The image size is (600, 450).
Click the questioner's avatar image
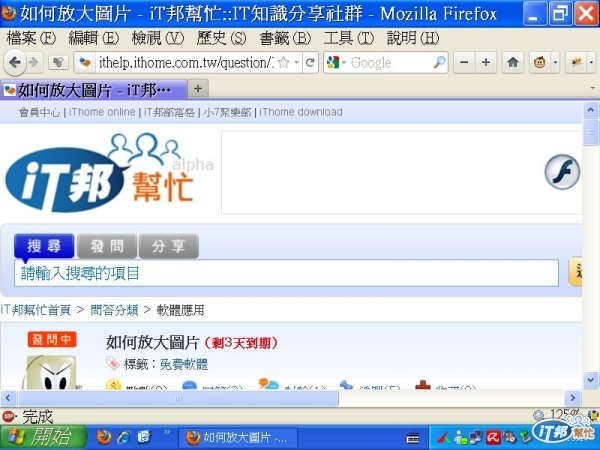click(50, 373)
